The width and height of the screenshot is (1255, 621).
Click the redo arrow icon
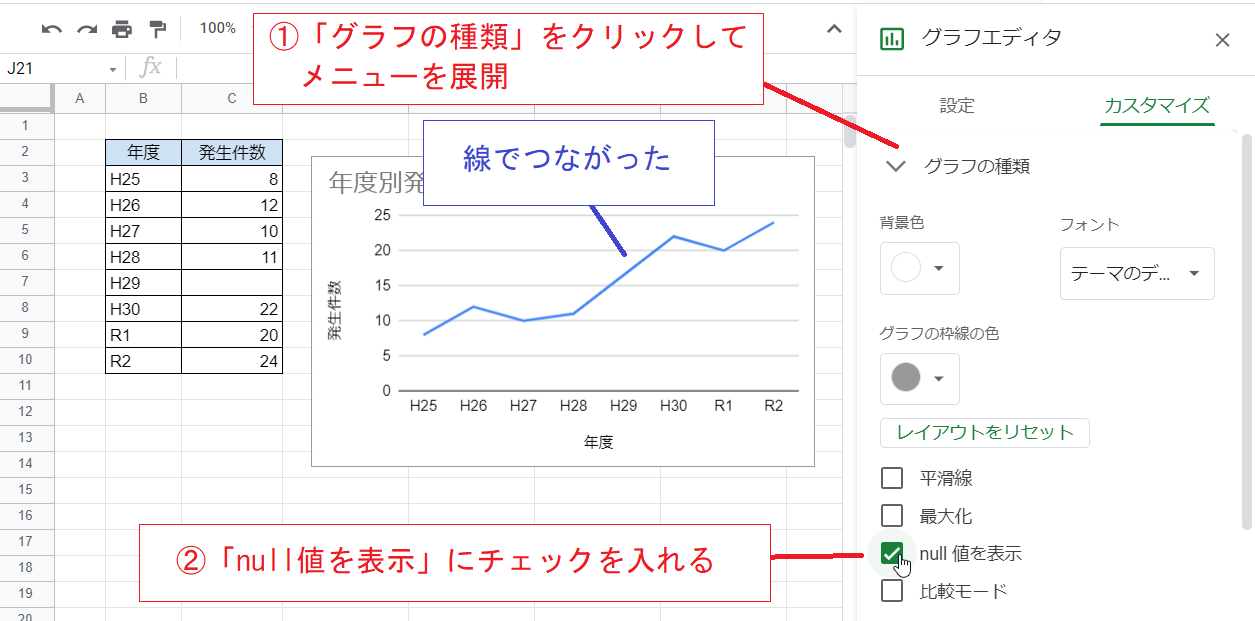(87, 29)
